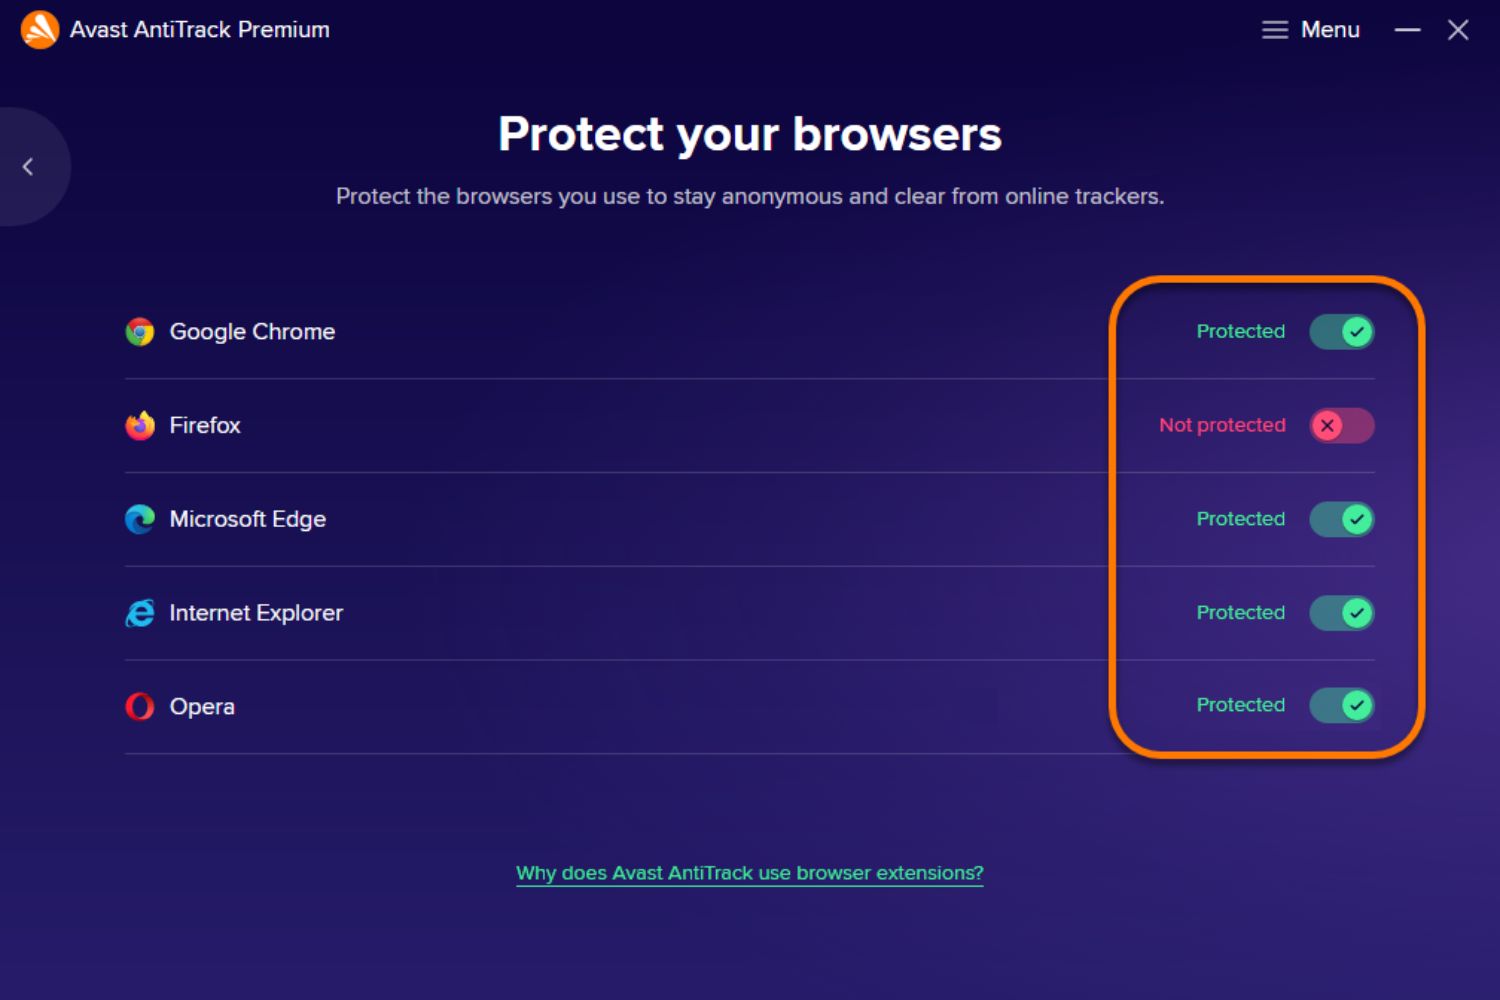
Task: Click the Opera browser icon
Action: pyautogui.click(x=139, y=706)
